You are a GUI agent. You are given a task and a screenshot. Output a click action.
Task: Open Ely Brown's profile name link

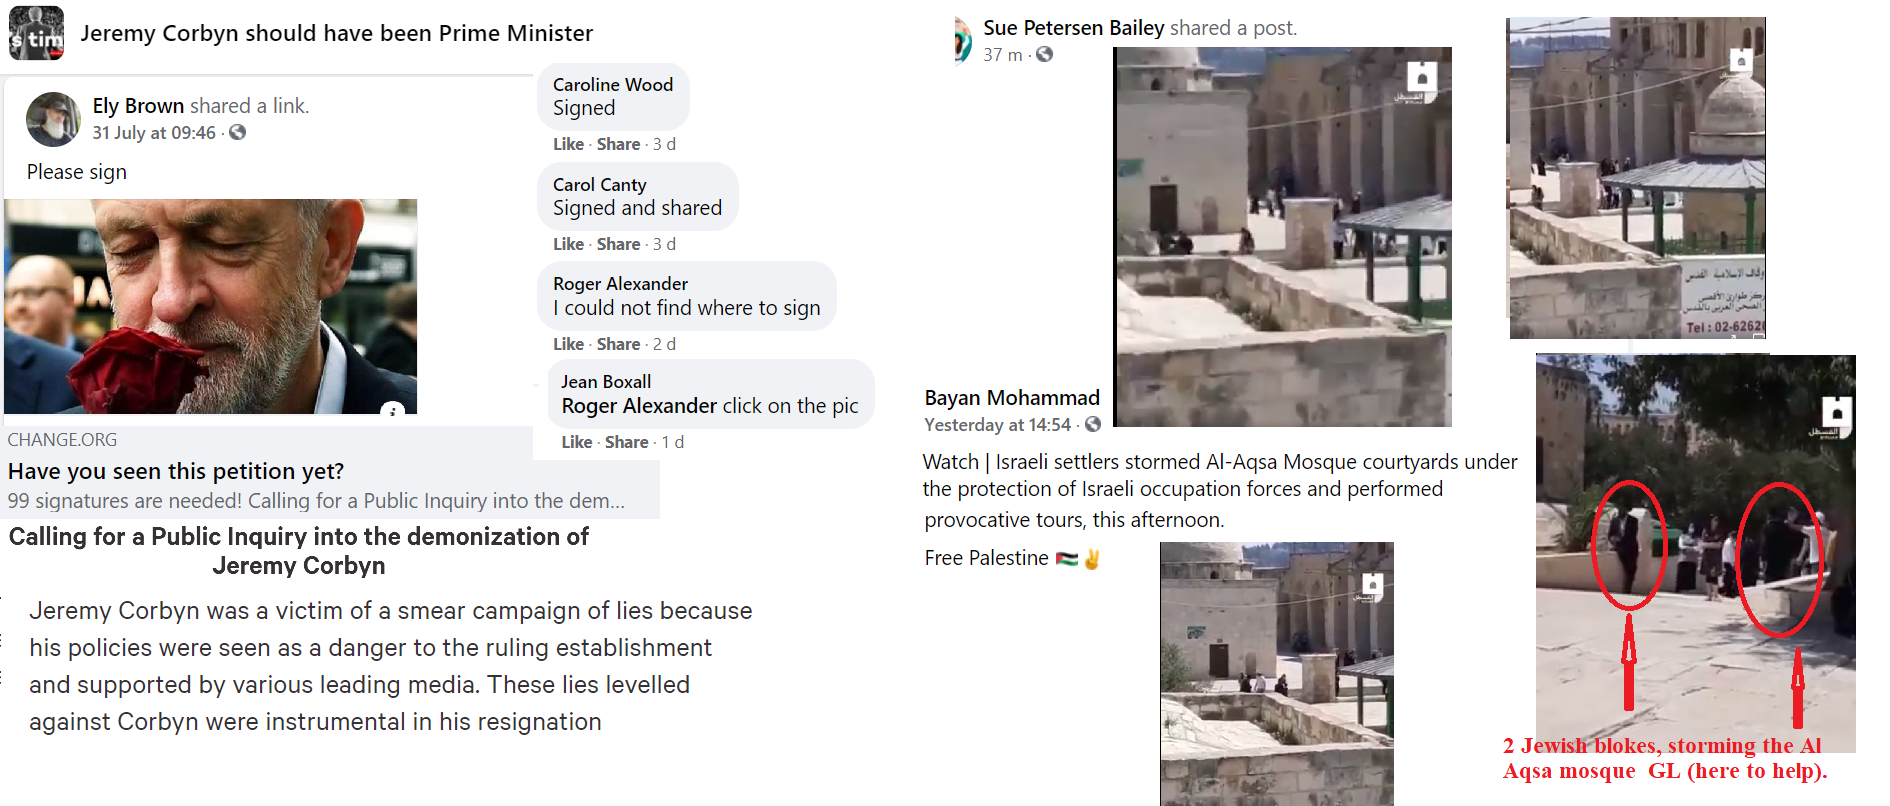click(138, 106)
